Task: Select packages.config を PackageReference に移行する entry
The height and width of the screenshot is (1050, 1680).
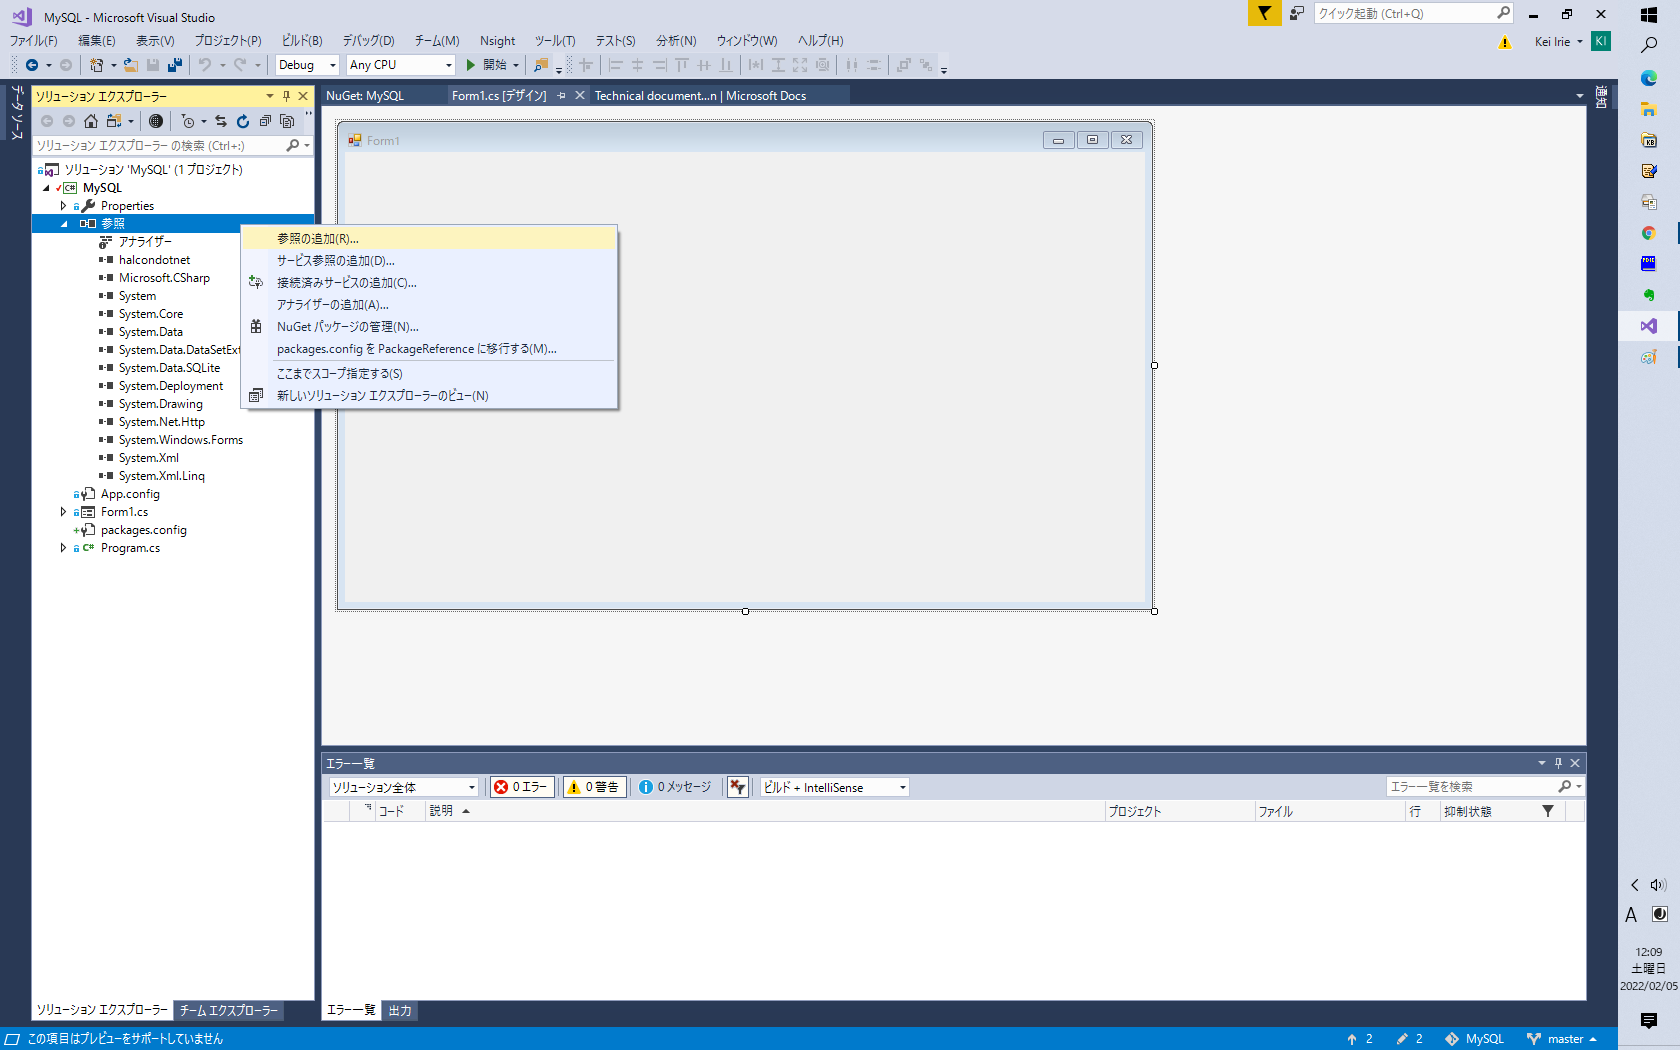Action: tap(430, 349)
